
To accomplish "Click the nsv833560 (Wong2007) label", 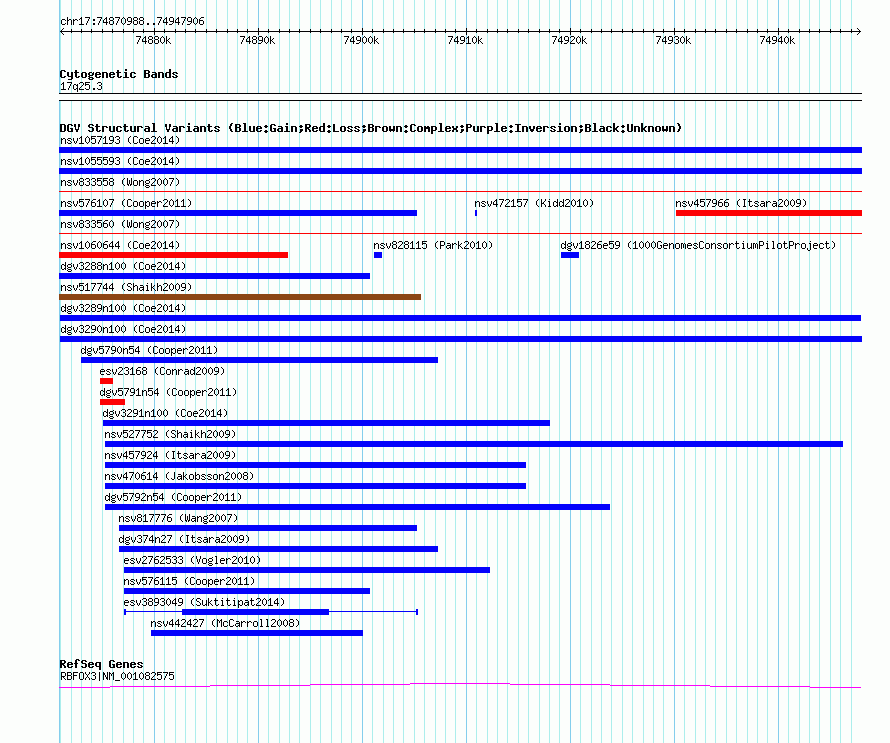I will (120, 224).
